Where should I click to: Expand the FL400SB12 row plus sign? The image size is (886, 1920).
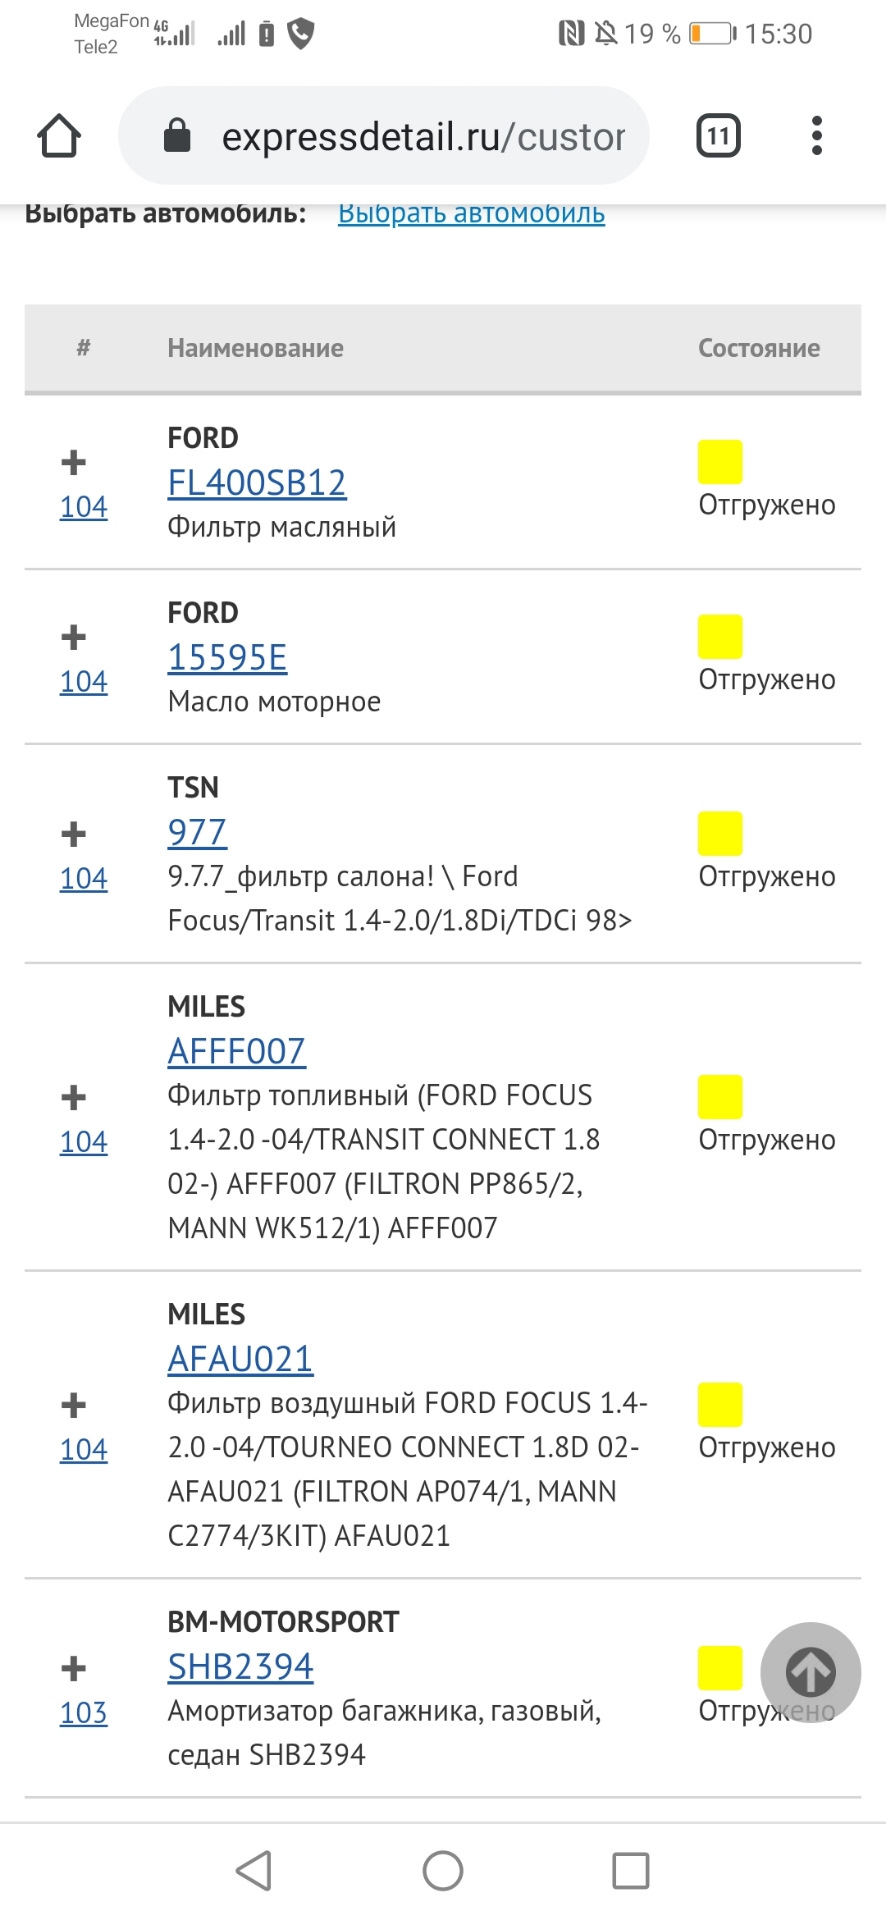[x=73, y=462]
